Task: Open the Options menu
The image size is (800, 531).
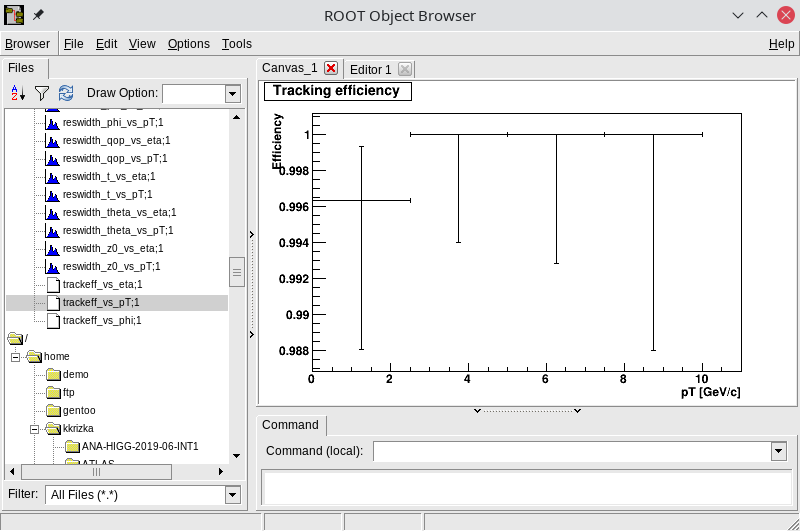Action: [x=188, y=44]
